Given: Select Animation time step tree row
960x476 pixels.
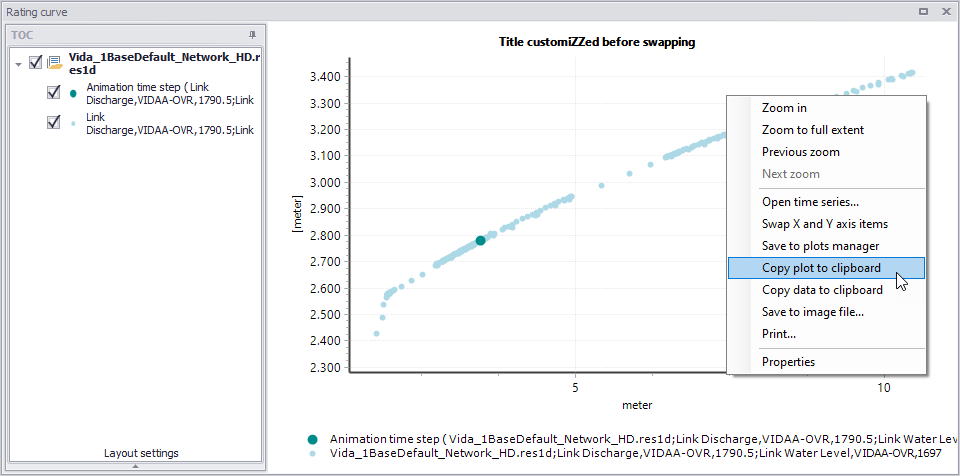Looking at the screenshot, I should (170, 94).
